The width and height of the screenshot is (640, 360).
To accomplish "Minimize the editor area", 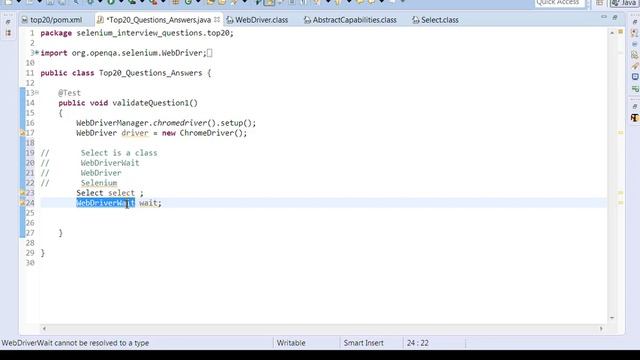I will [x=604, y=17].
